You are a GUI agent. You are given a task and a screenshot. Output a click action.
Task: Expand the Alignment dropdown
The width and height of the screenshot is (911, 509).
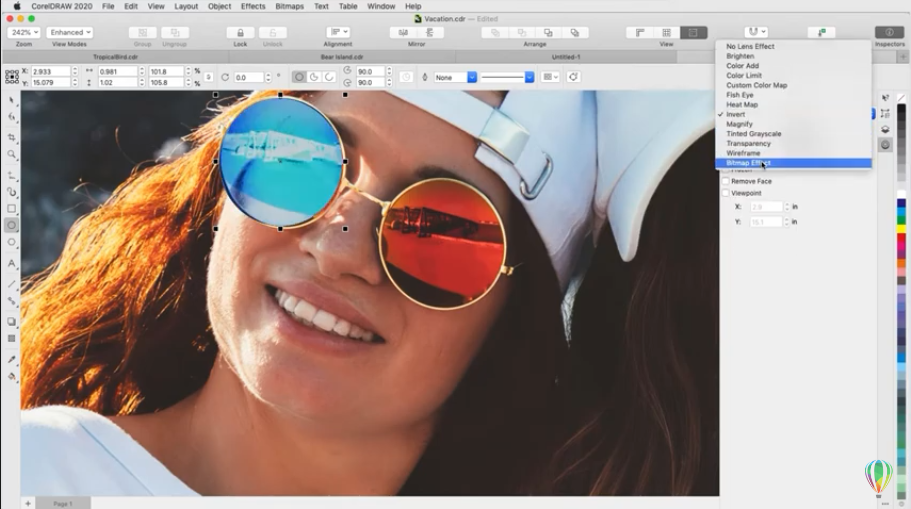[x=338, y=33]
